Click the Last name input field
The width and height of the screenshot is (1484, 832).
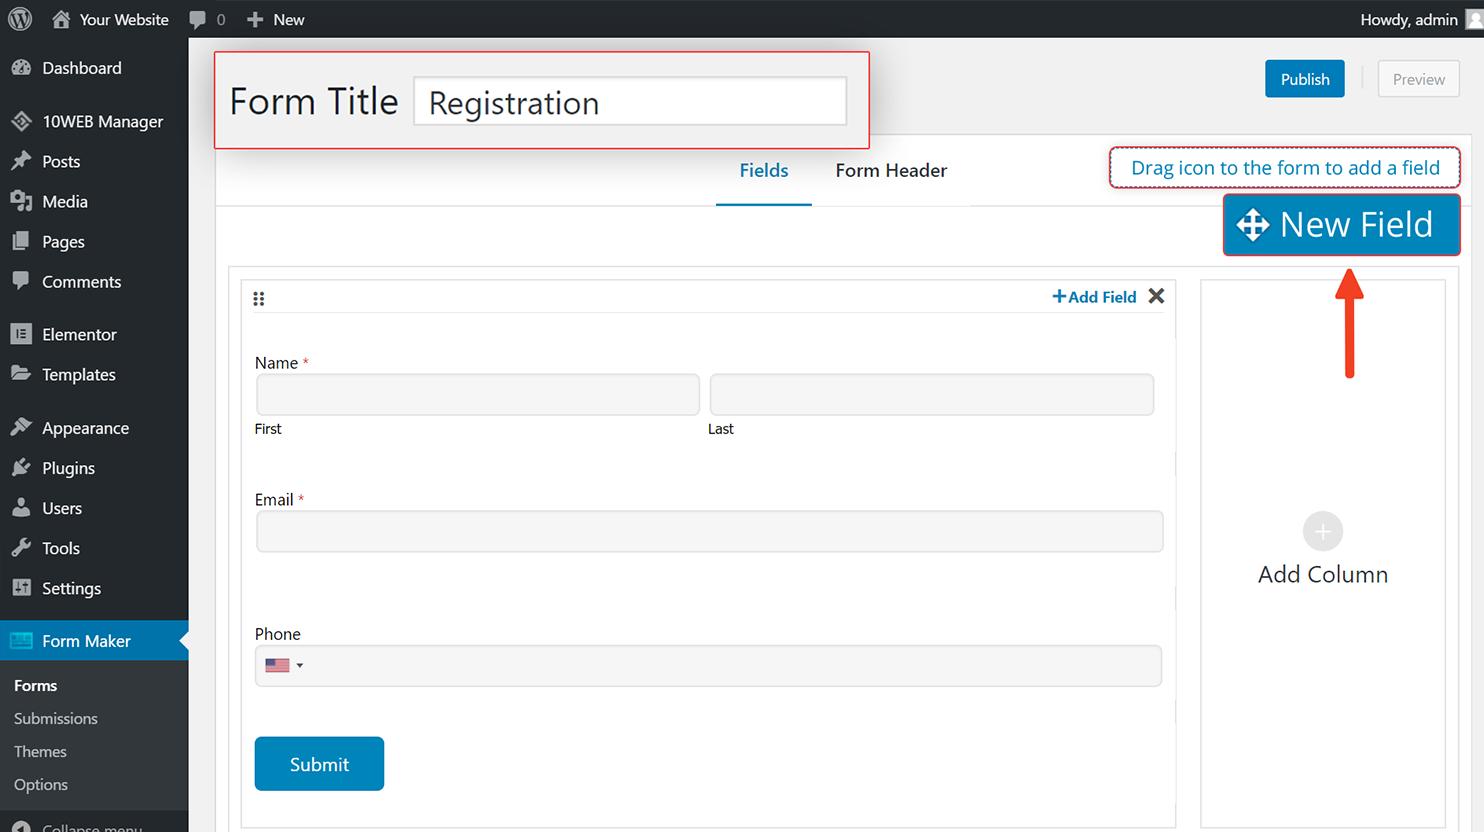pos(932,395)
